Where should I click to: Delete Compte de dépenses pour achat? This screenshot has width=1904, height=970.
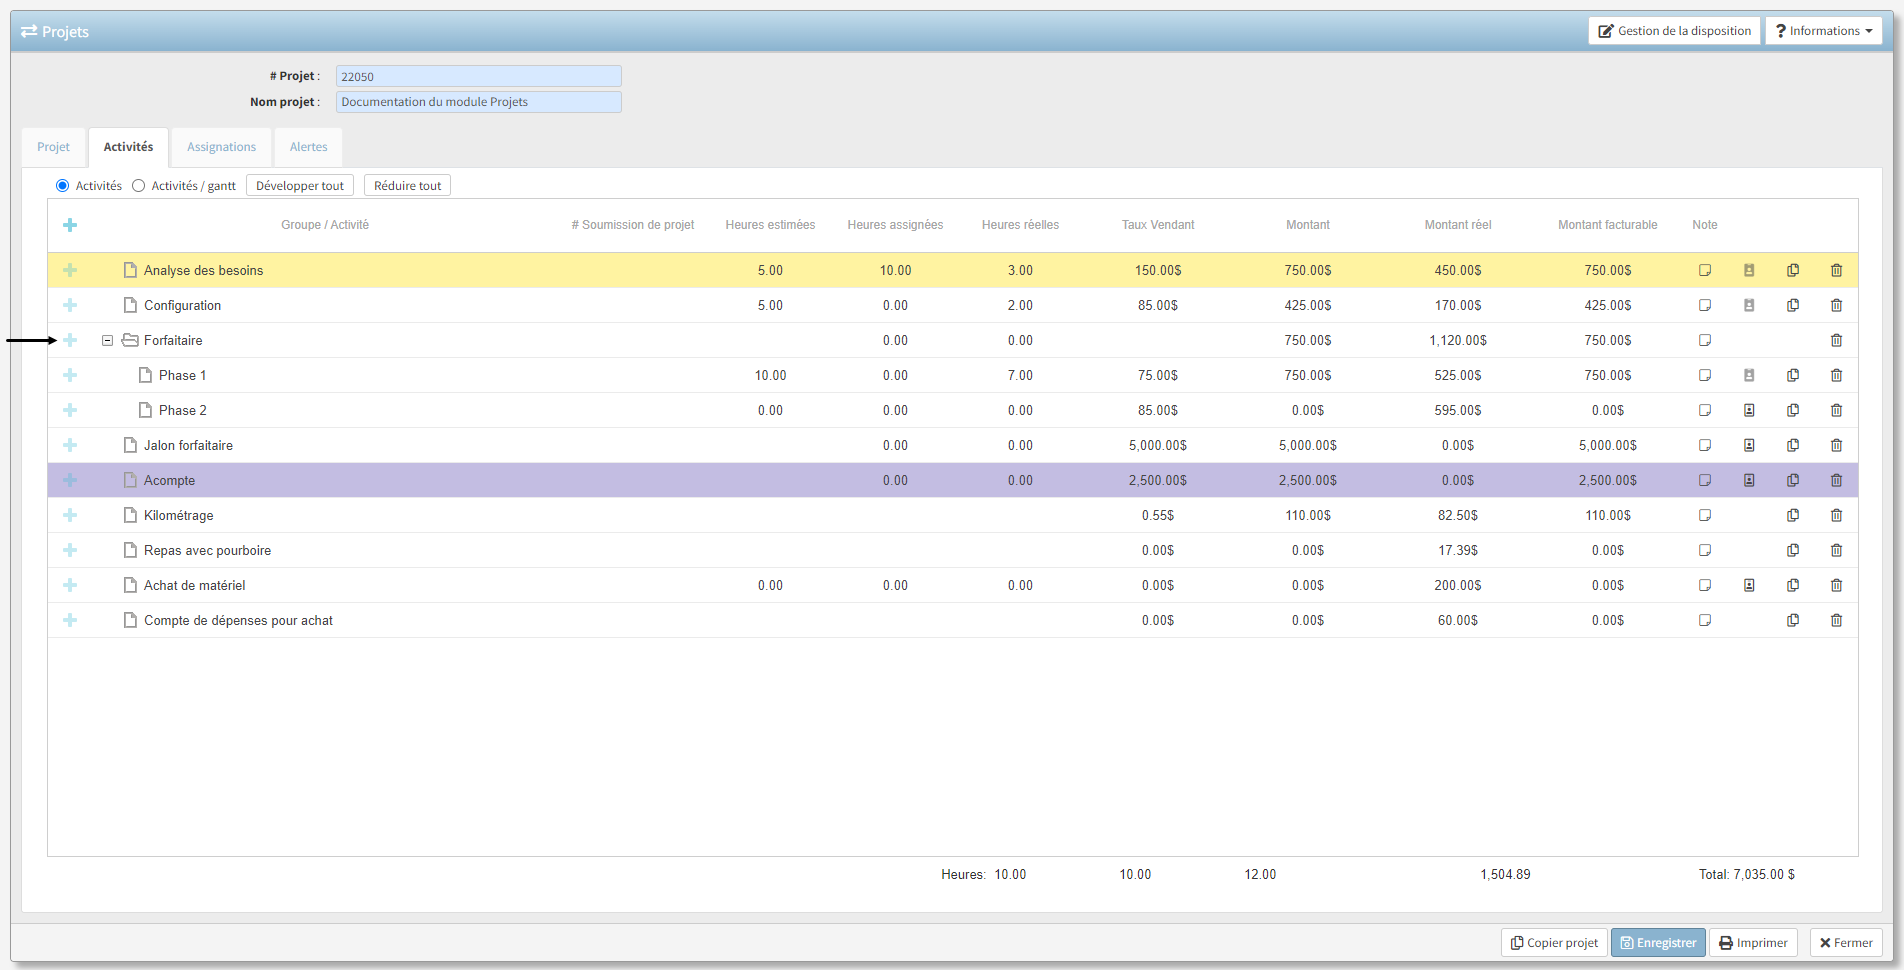(x=1836, y=620)
